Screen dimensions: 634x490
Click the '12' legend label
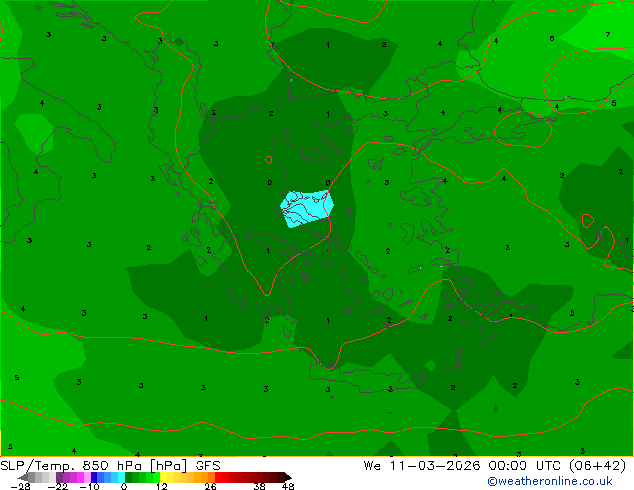162,486
